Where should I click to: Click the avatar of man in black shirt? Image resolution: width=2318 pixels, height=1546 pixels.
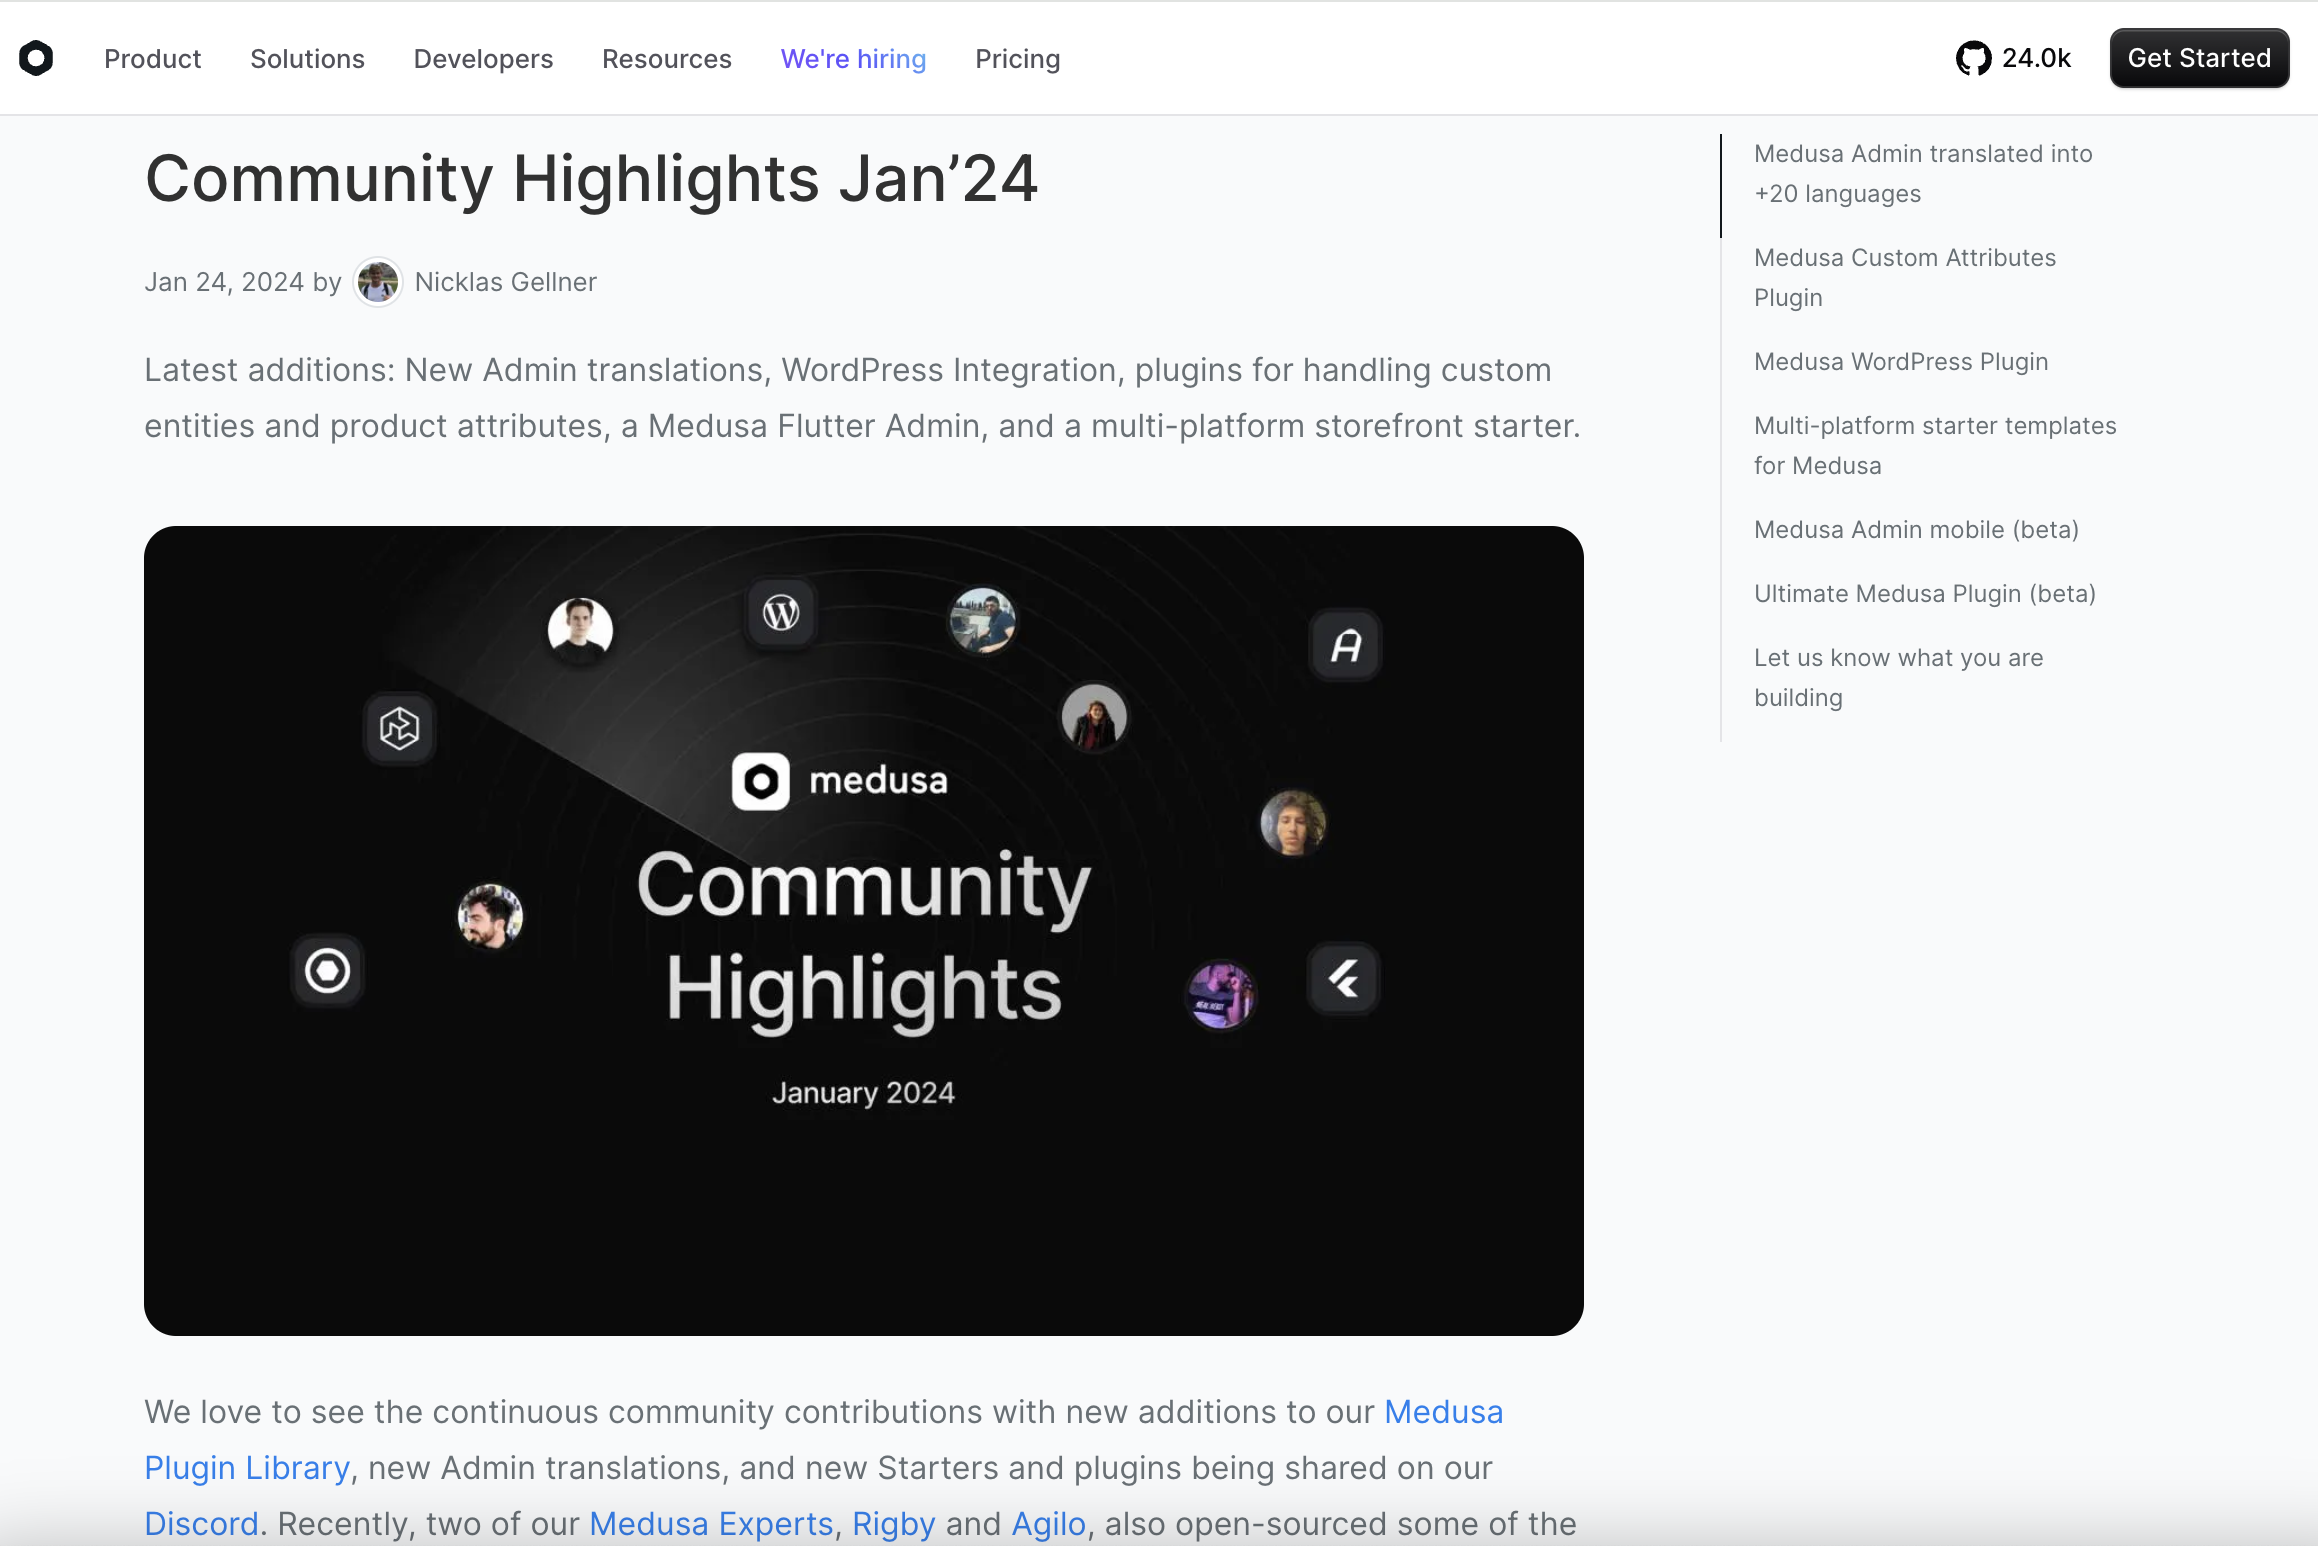(x=580, y=630)
